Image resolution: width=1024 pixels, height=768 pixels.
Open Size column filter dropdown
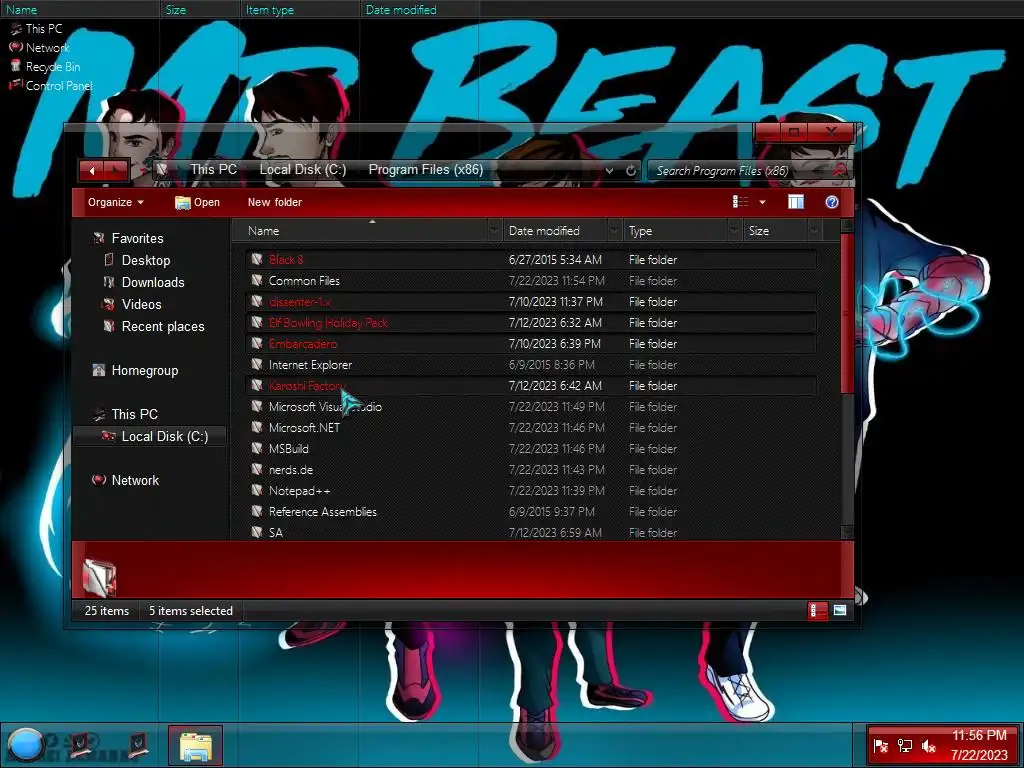pos(814,231)
